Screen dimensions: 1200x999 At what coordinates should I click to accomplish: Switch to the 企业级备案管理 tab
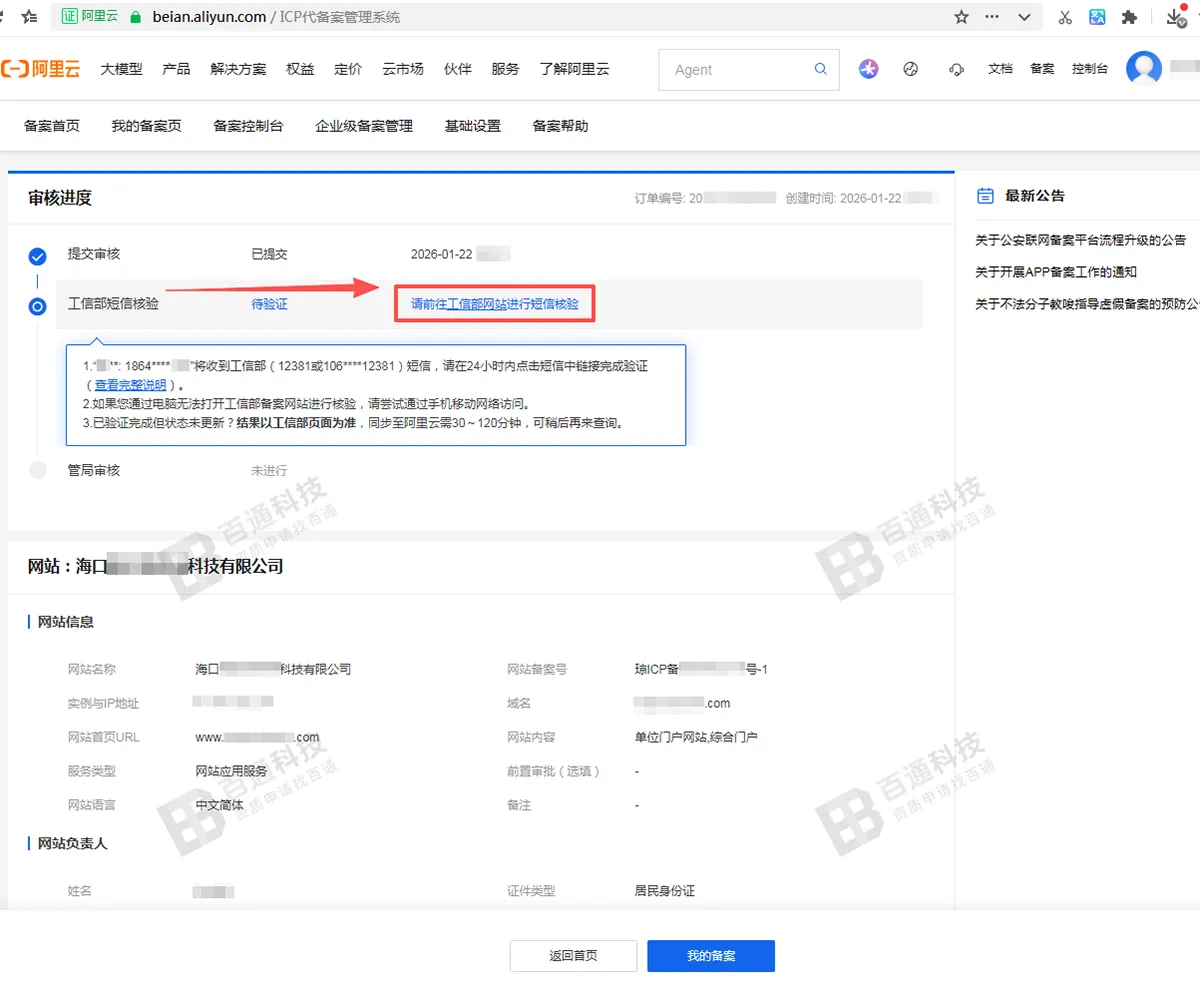[364, 126]
